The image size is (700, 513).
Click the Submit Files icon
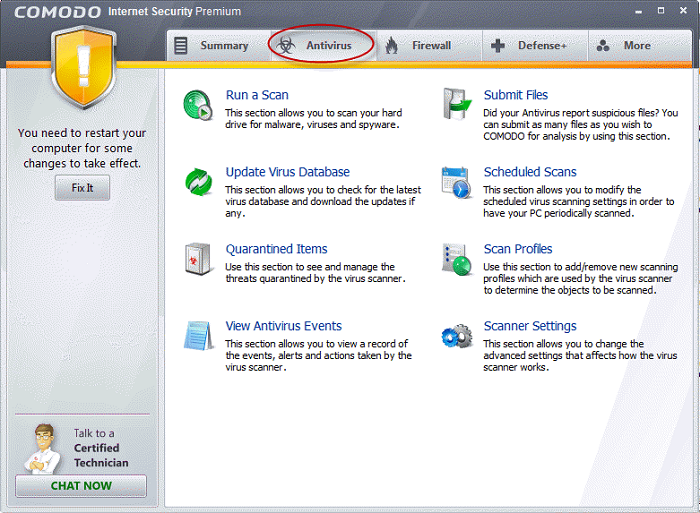[457, 105]
